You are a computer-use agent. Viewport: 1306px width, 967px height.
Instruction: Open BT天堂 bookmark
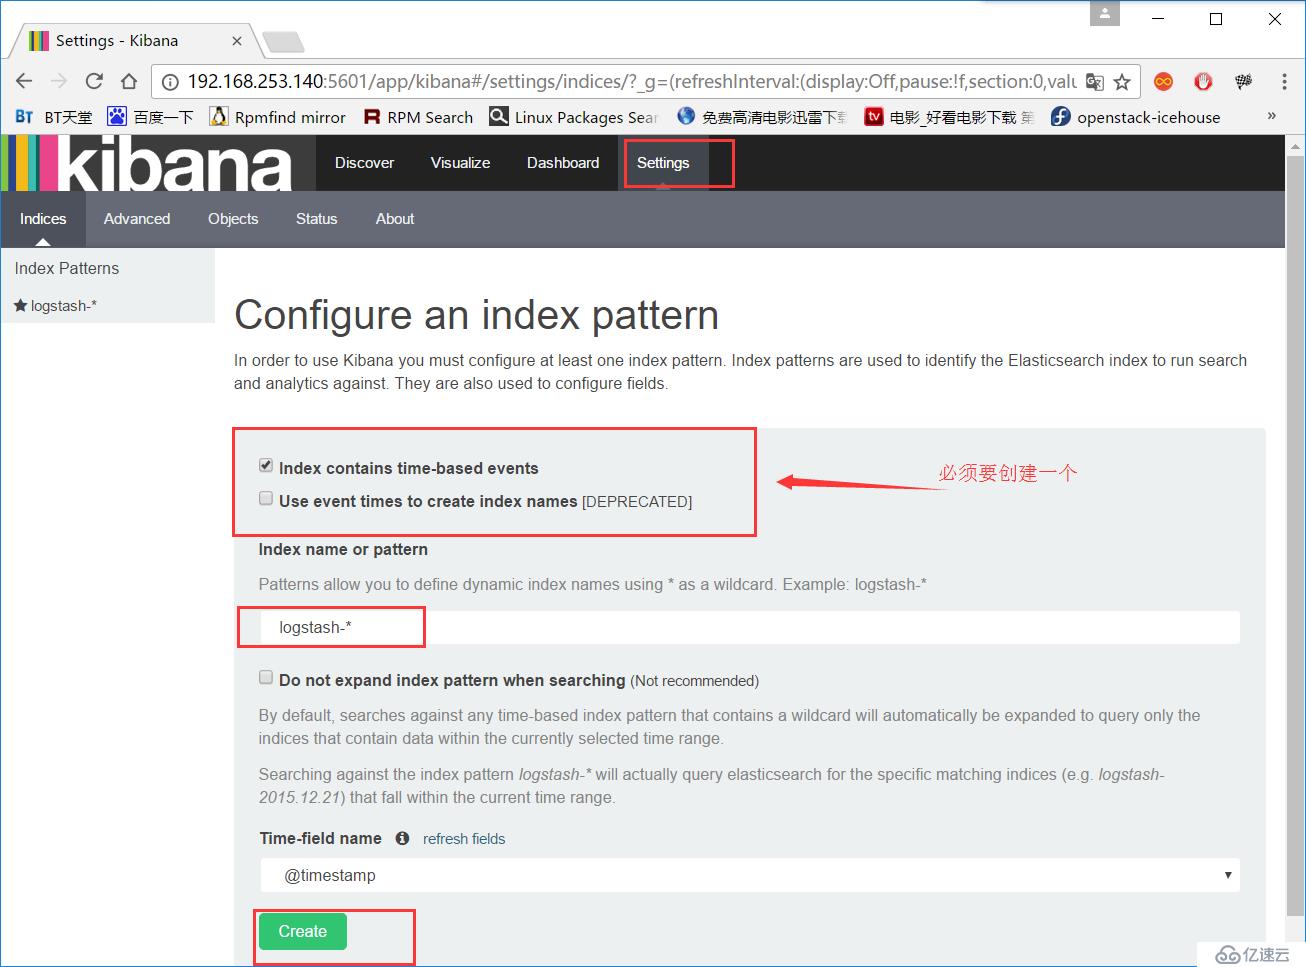(x=53, y=117)
